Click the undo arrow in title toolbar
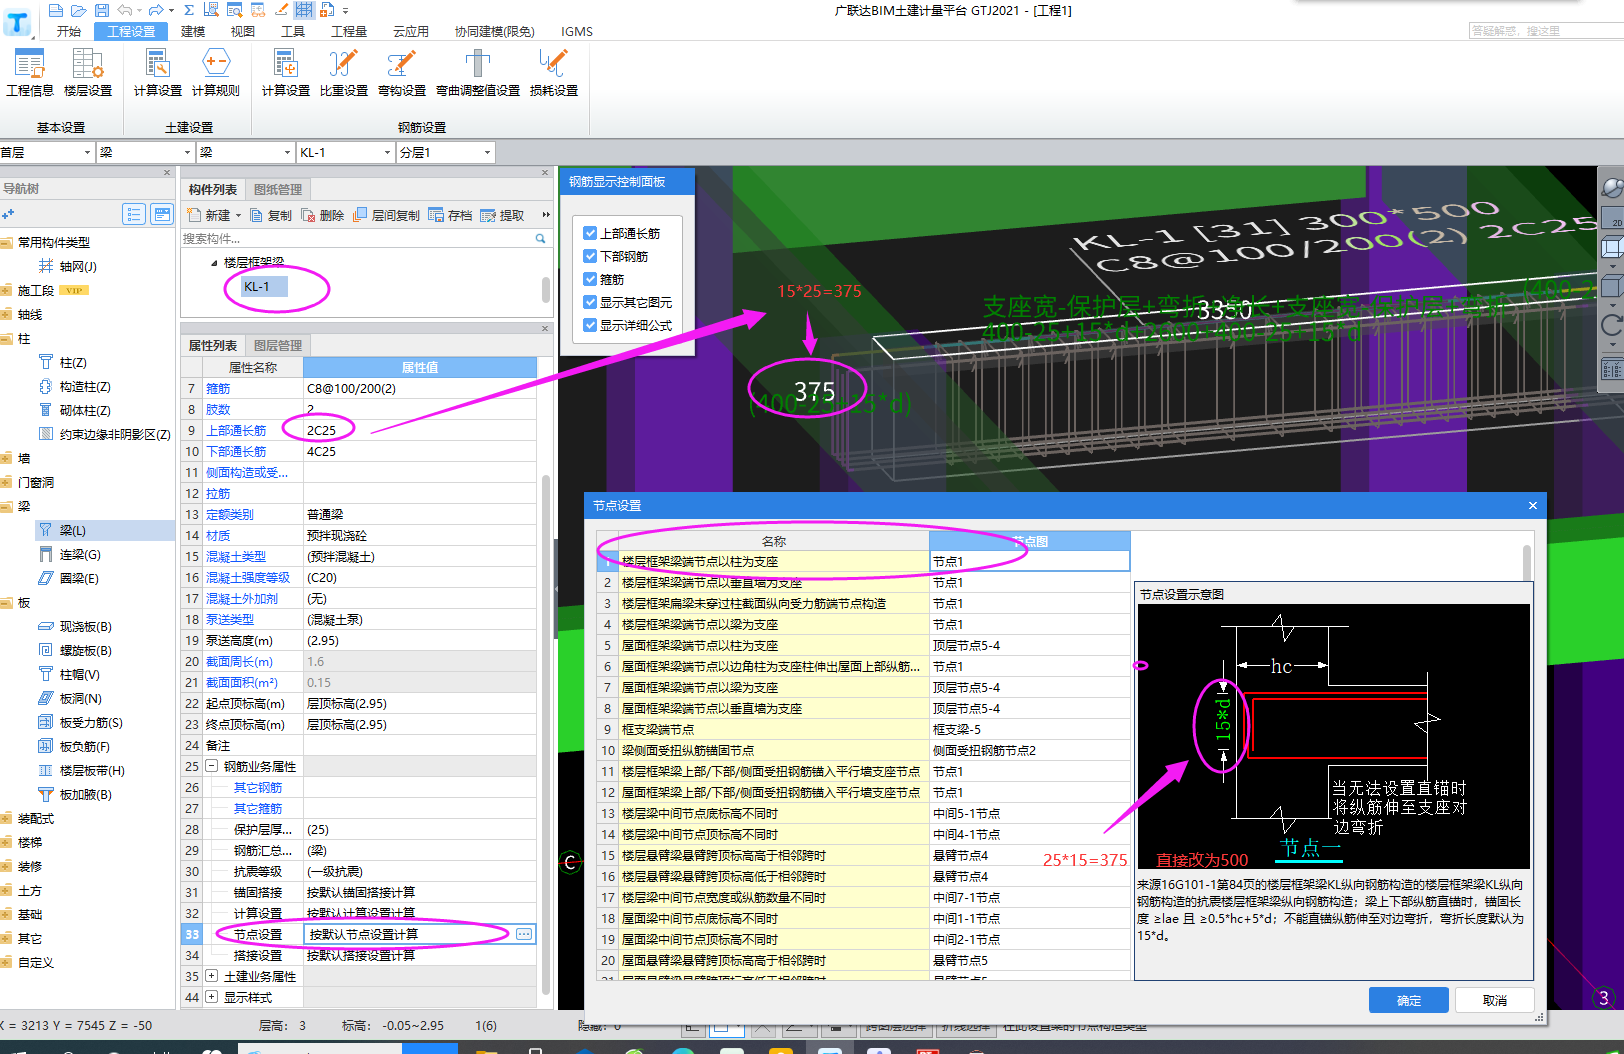Viewport: 1624px width, 1054px height. (x=124, y=10)
